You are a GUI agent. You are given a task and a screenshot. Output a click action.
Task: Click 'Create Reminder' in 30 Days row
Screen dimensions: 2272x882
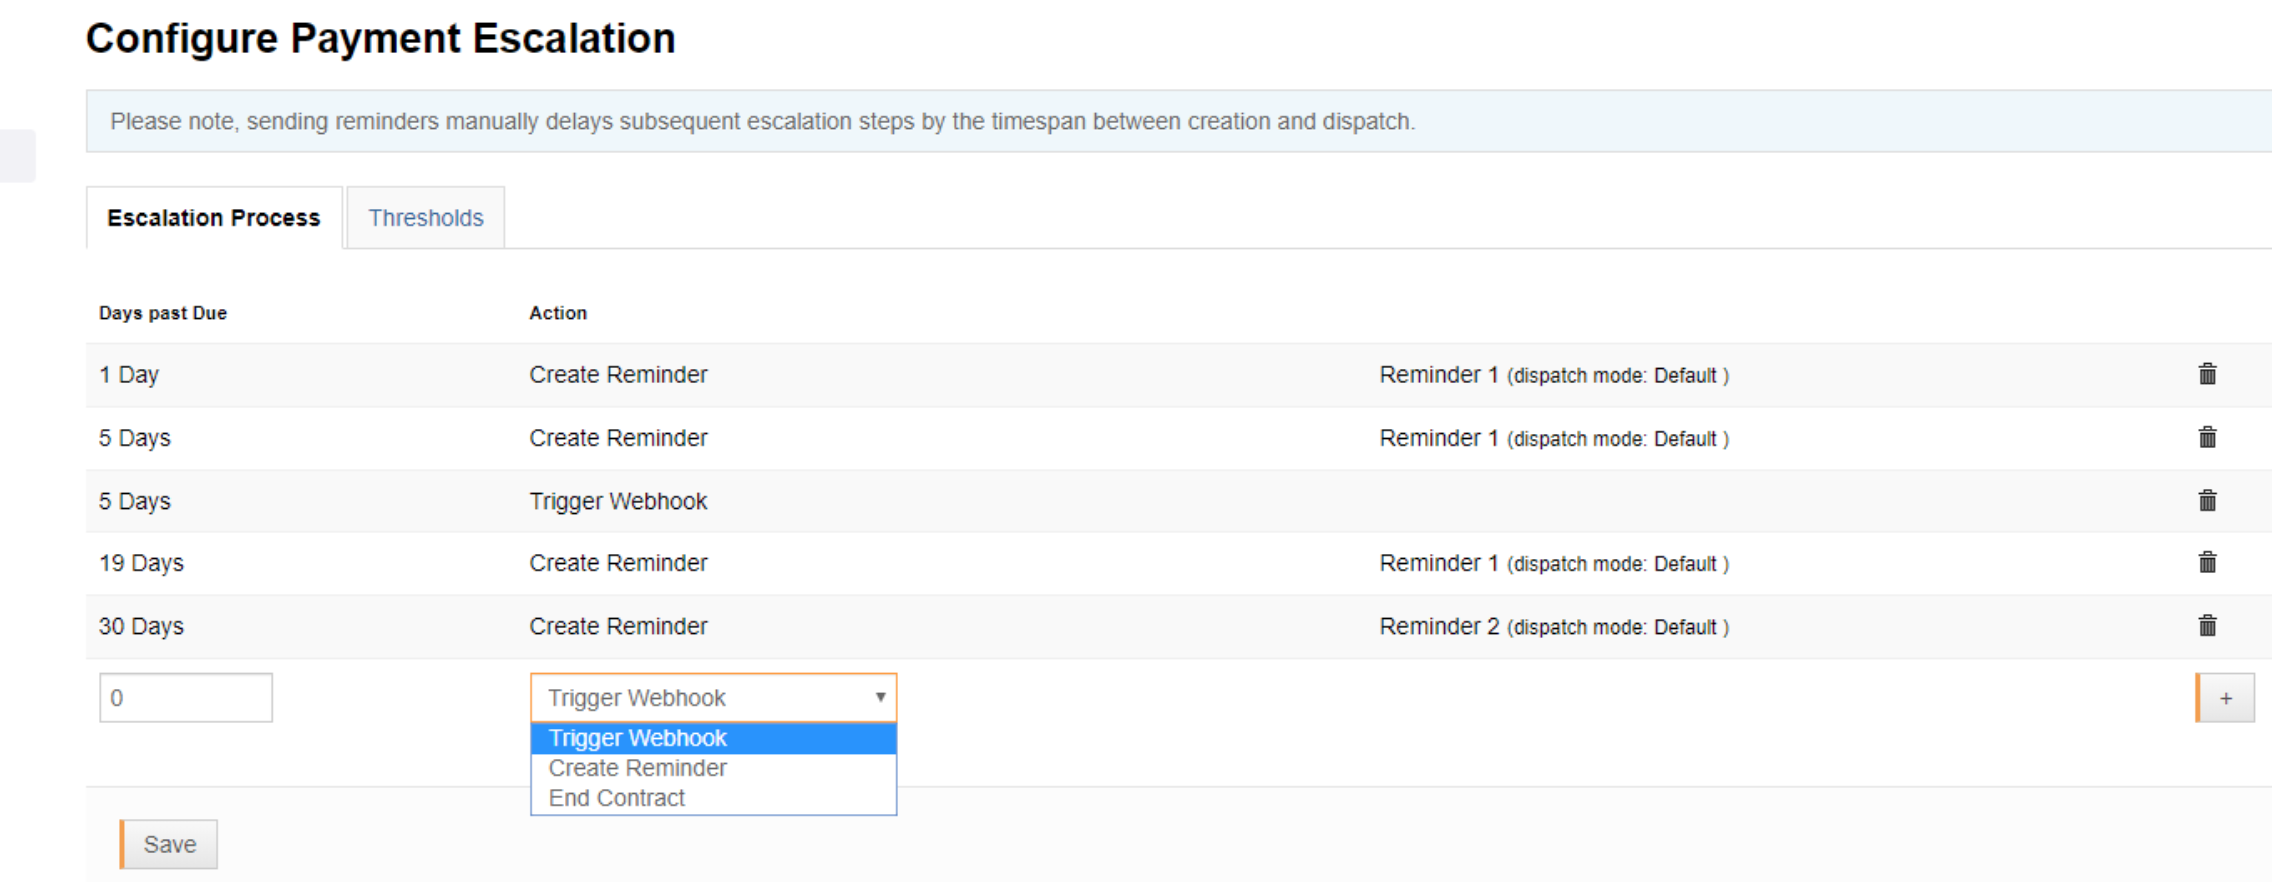618,626
